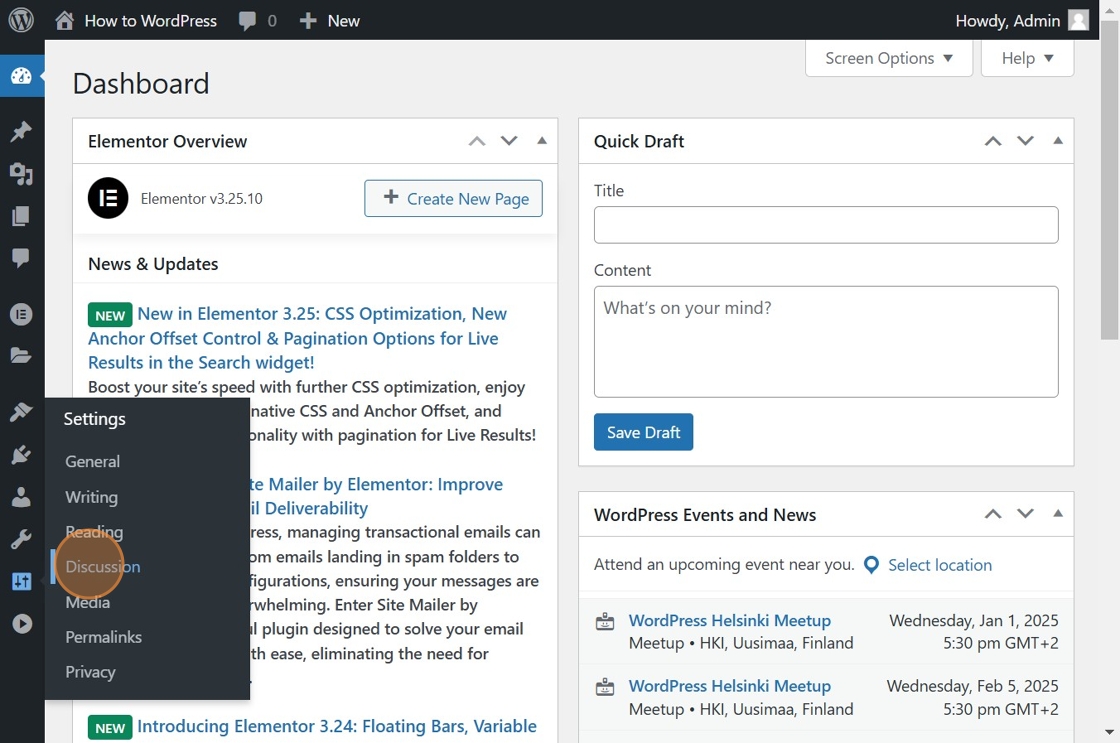Click the location pin icon beside Select location

tap(871, 565)
